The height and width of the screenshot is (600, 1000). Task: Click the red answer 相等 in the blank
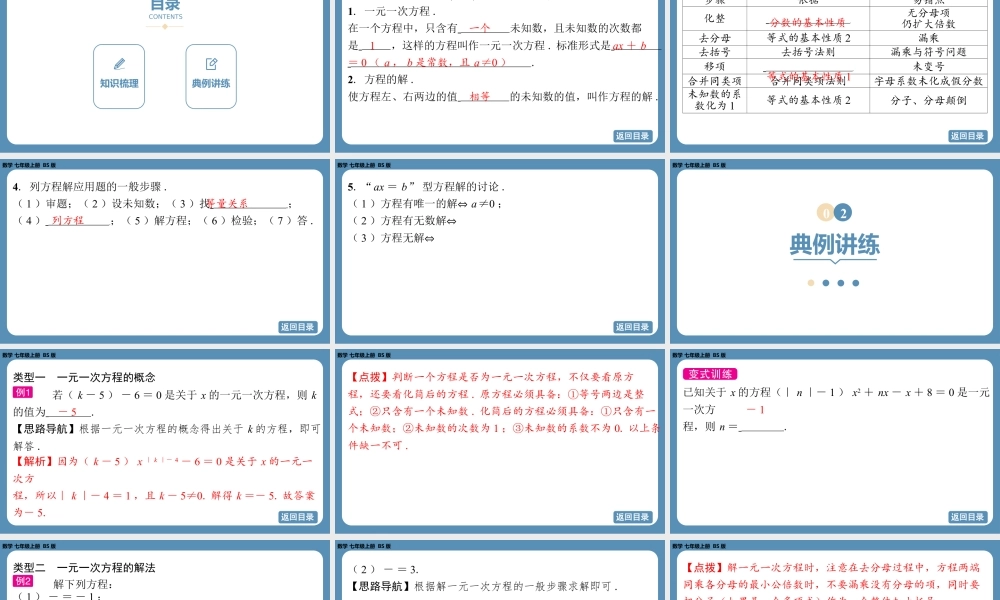[480, 97]
